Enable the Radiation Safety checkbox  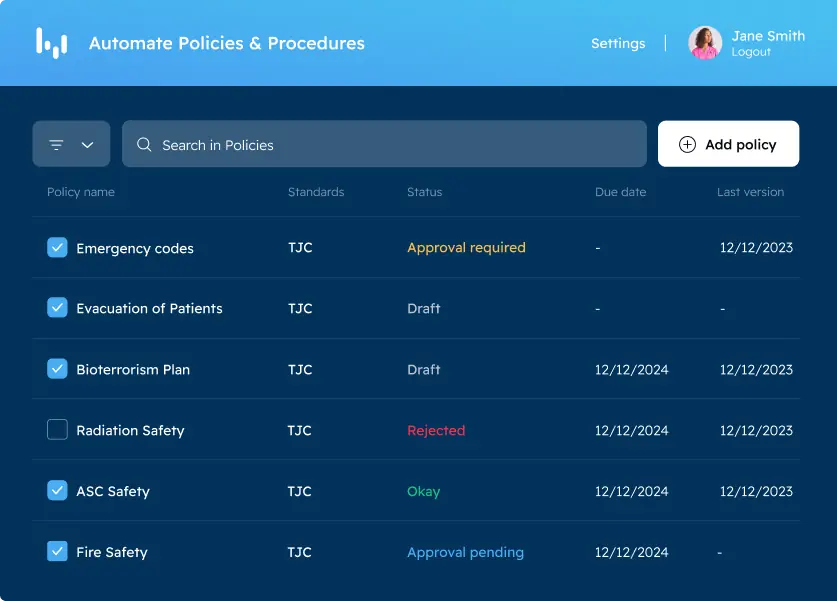[57, 429]
